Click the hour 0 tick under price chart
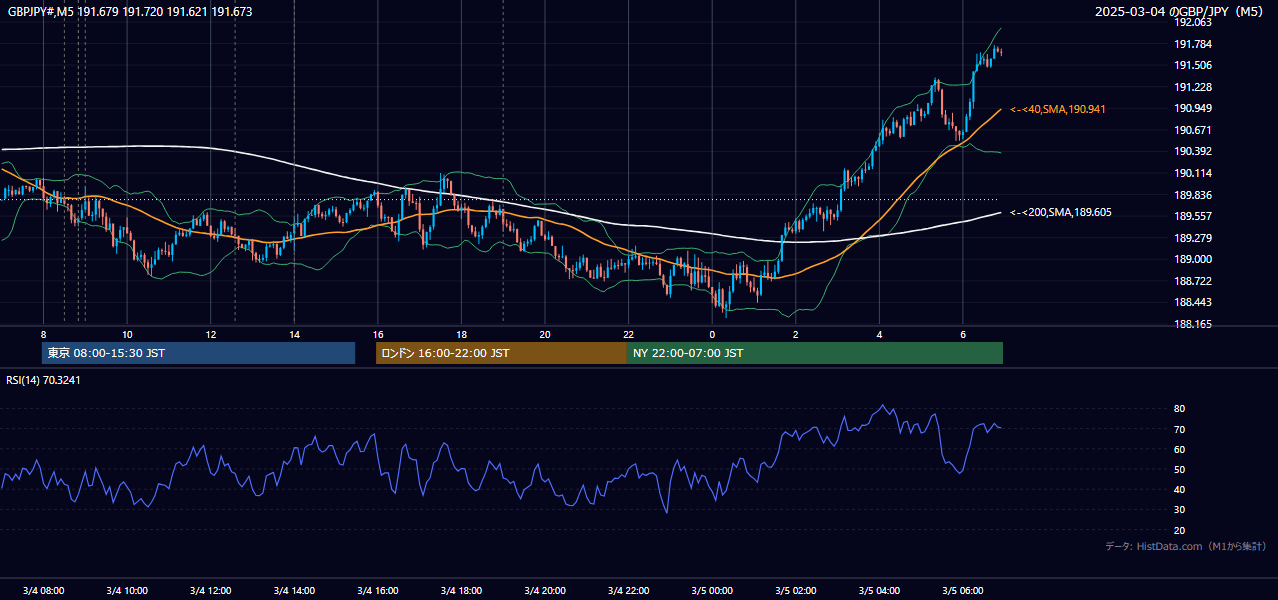 tap(712, 334)
